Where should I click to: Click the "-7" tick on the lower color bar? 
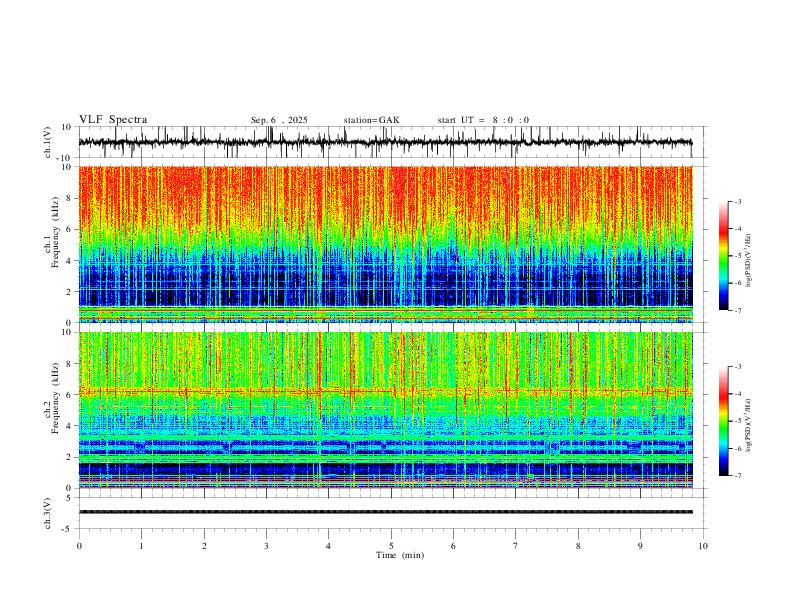point(738,476)
